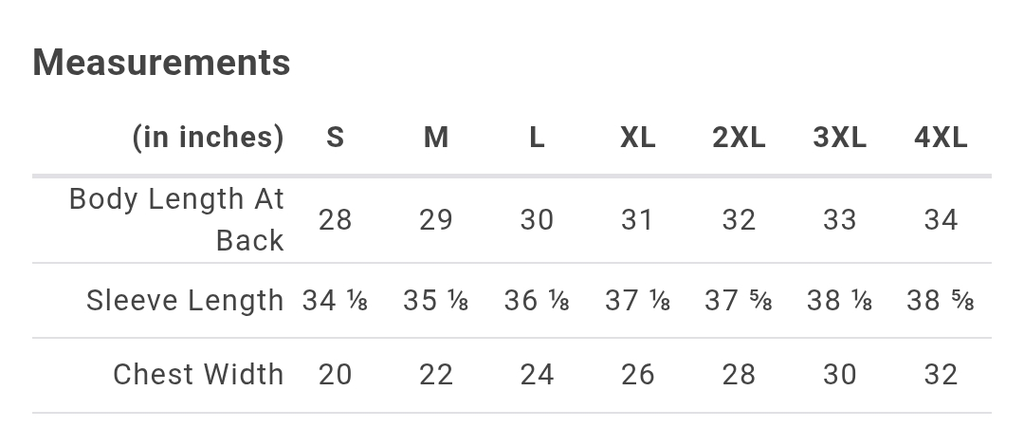Click sleeve length 38 ⅛ for size 3XL
Viewport: 1024px width, 428px height.
coord(840,300)
